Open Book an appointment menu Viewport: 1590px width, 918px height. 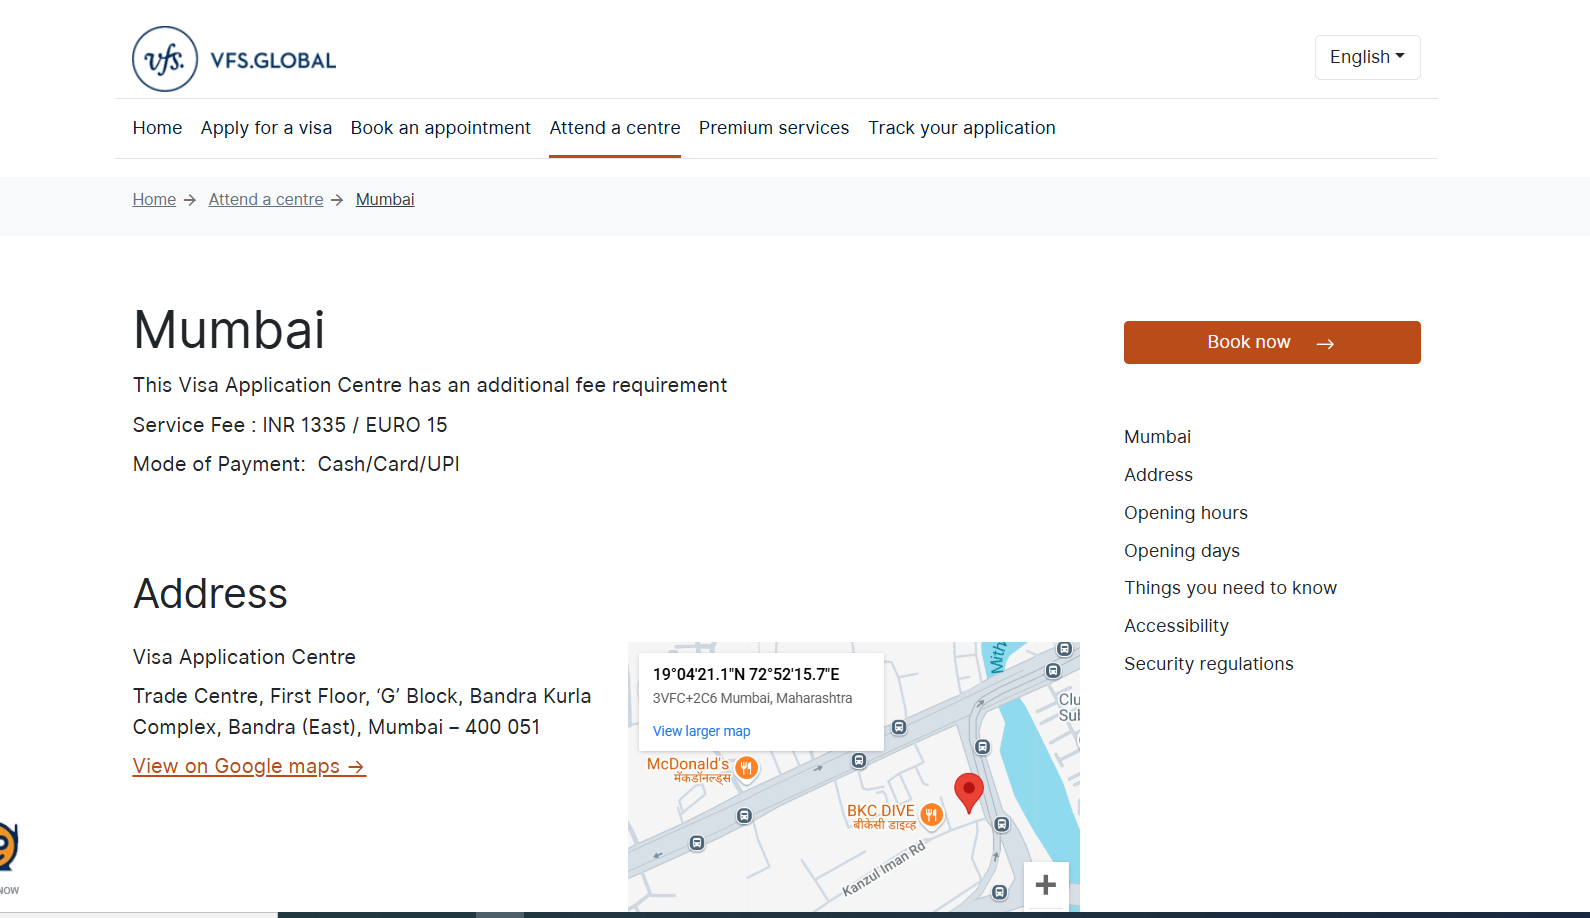click(440, 128)
